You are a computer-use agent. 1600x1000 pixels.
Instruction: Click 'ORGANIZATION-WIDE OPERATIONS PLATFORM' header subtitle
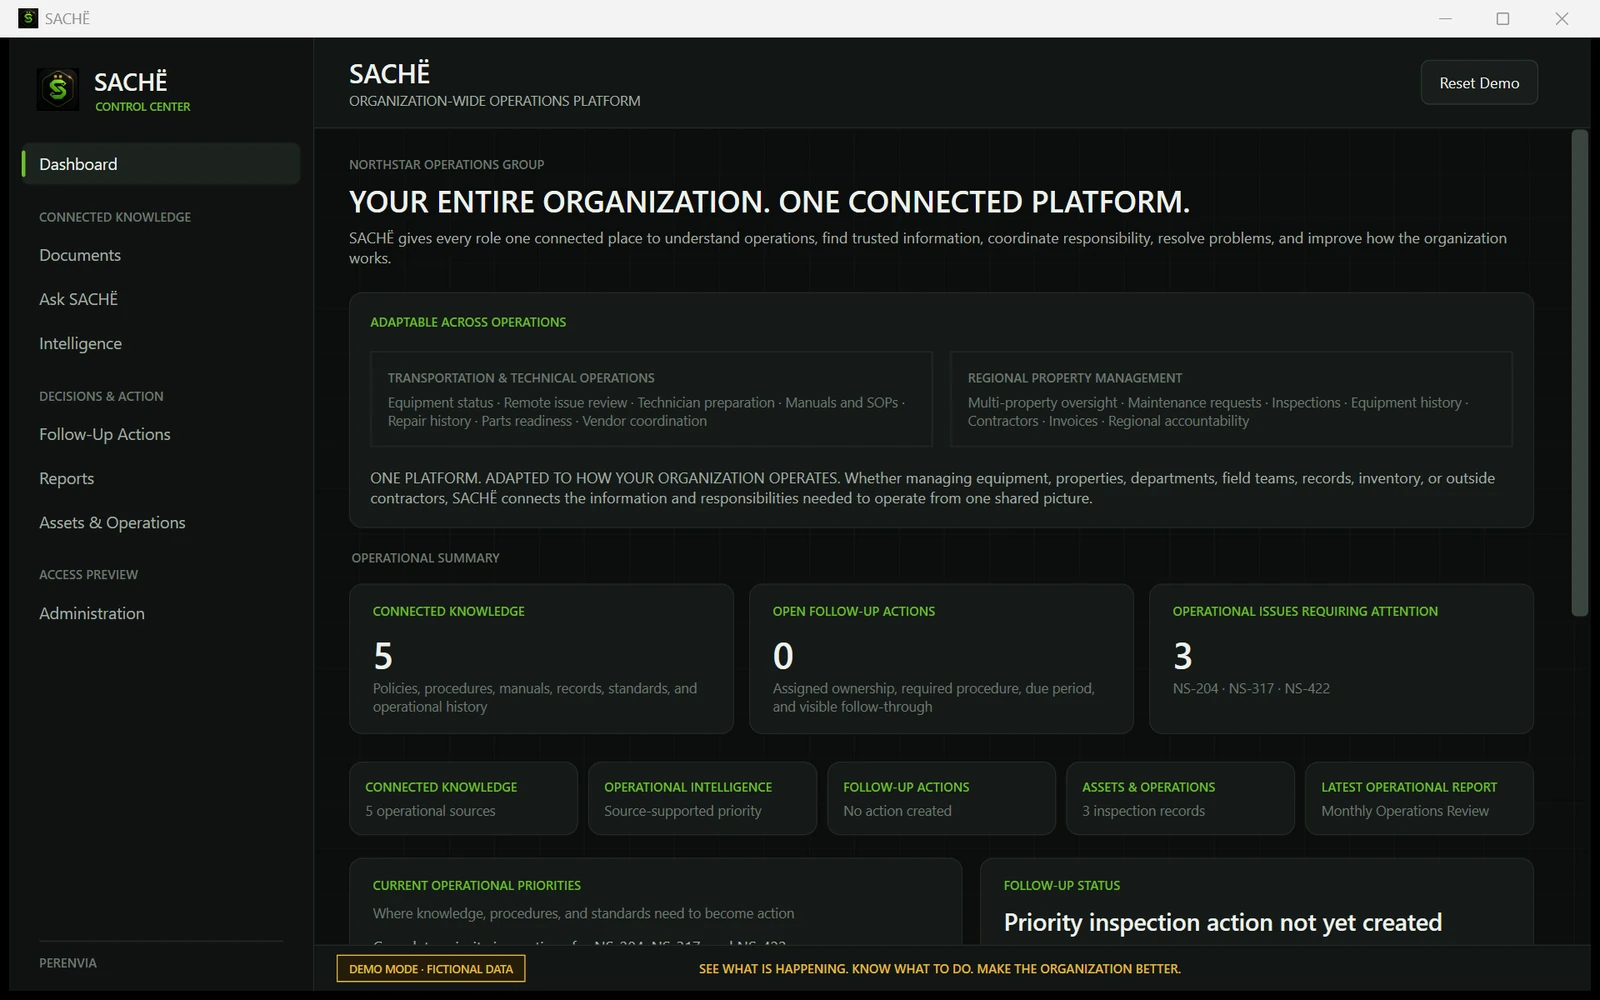point(494,101)
